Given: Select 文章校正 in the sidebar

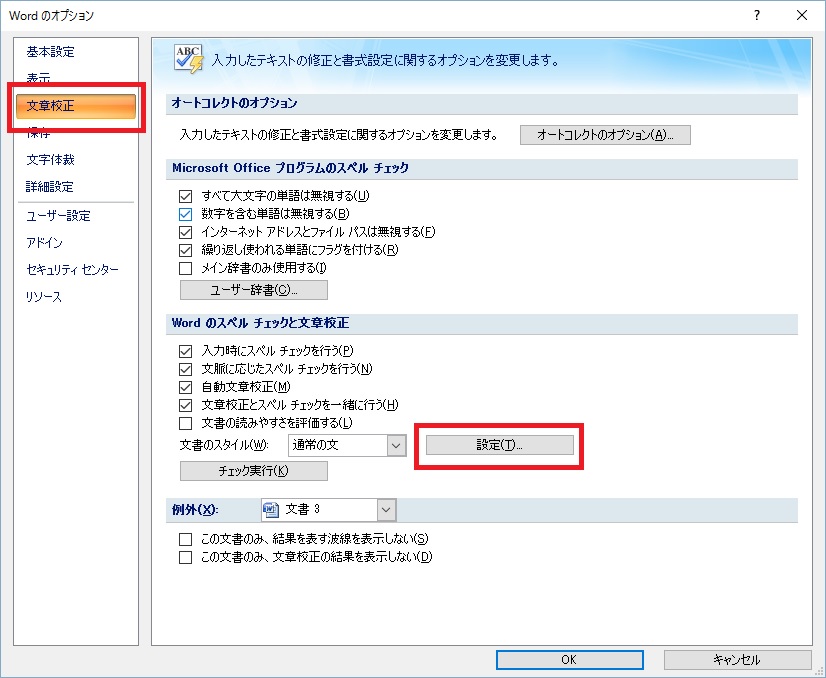Looking at the screenshot, I should pos(76,106).
